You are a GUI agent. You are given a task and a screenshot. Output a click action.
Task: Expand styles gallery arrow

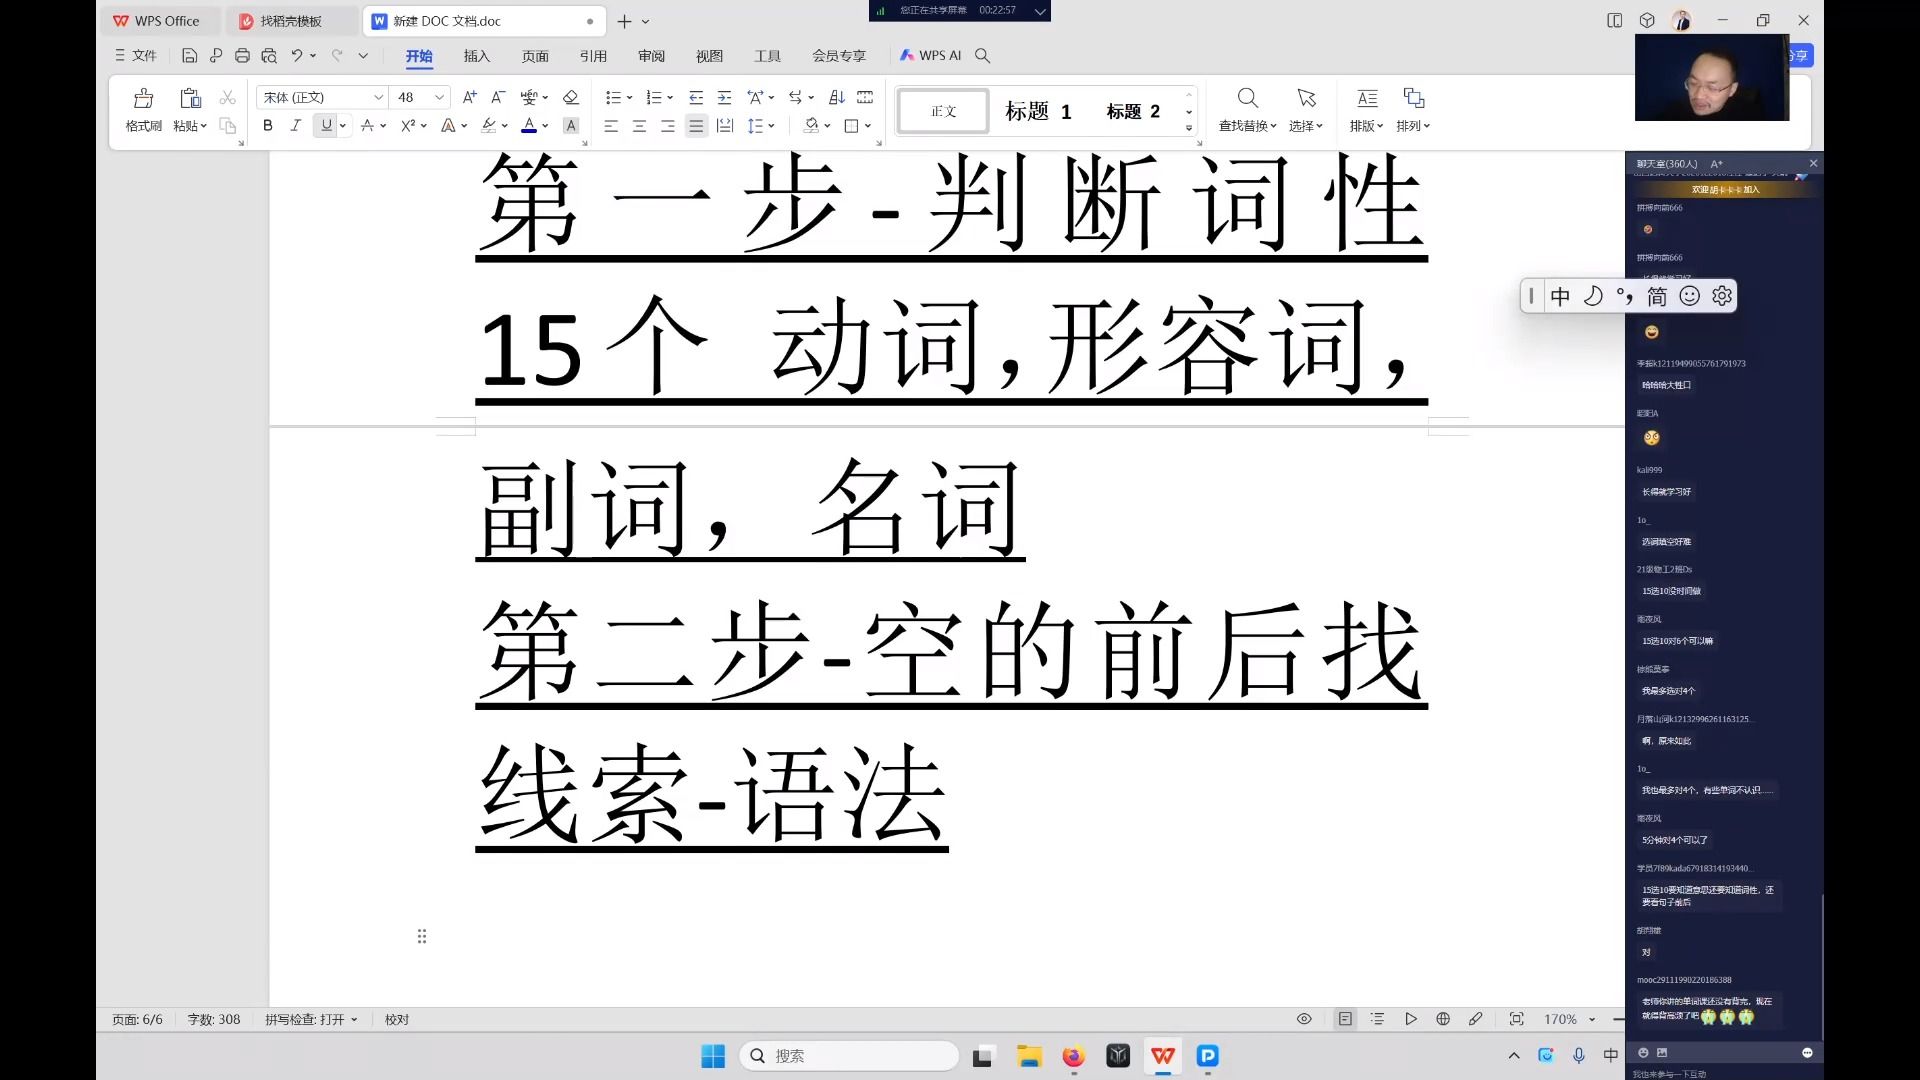[x=1189, y=128]
